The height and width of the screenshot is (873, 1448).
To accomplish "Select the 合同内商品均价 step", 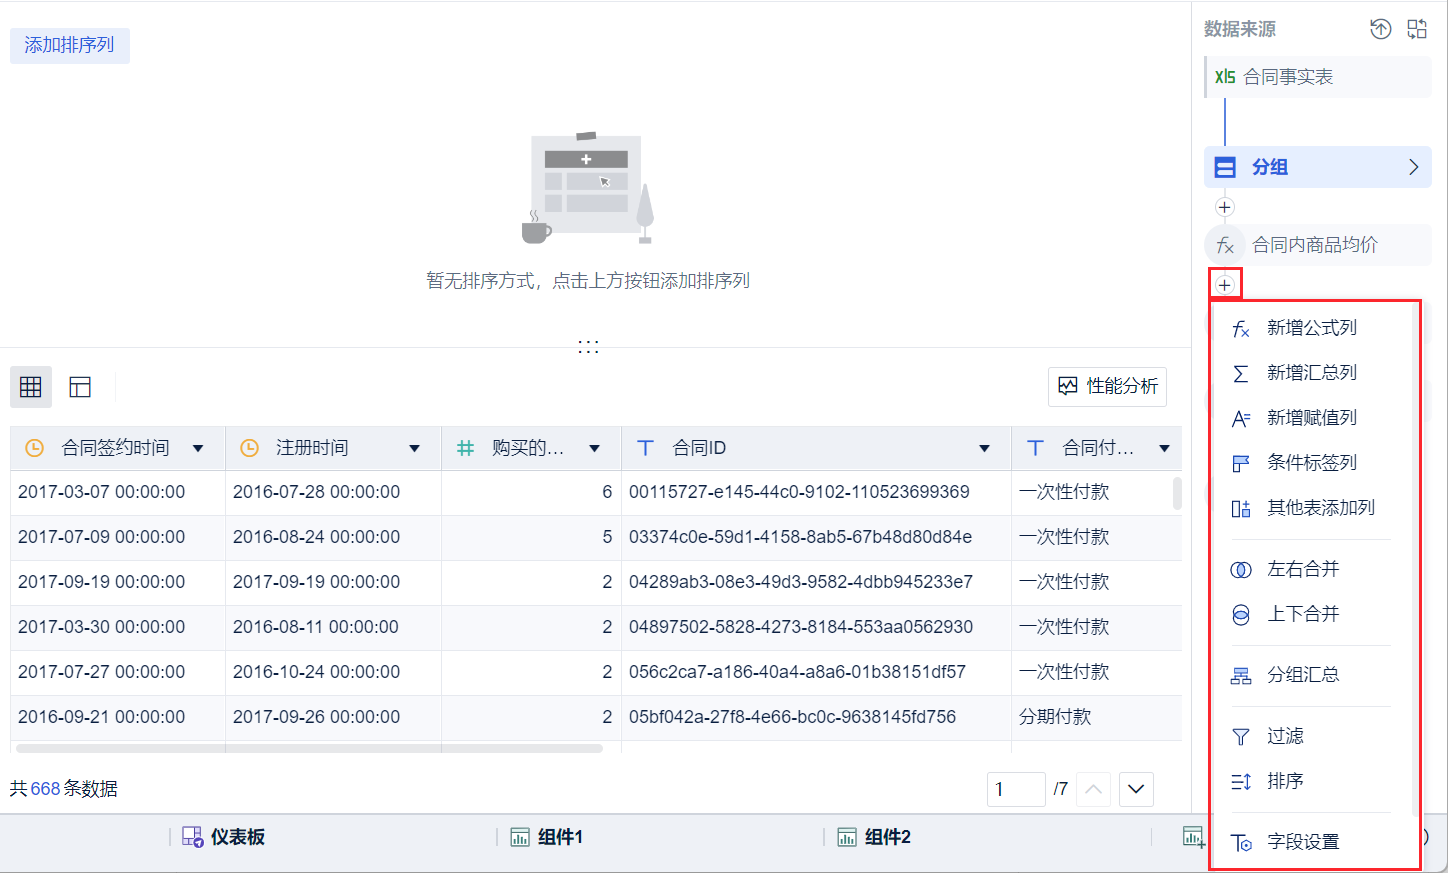I will pyautogui.click(x=1318, y=245).
